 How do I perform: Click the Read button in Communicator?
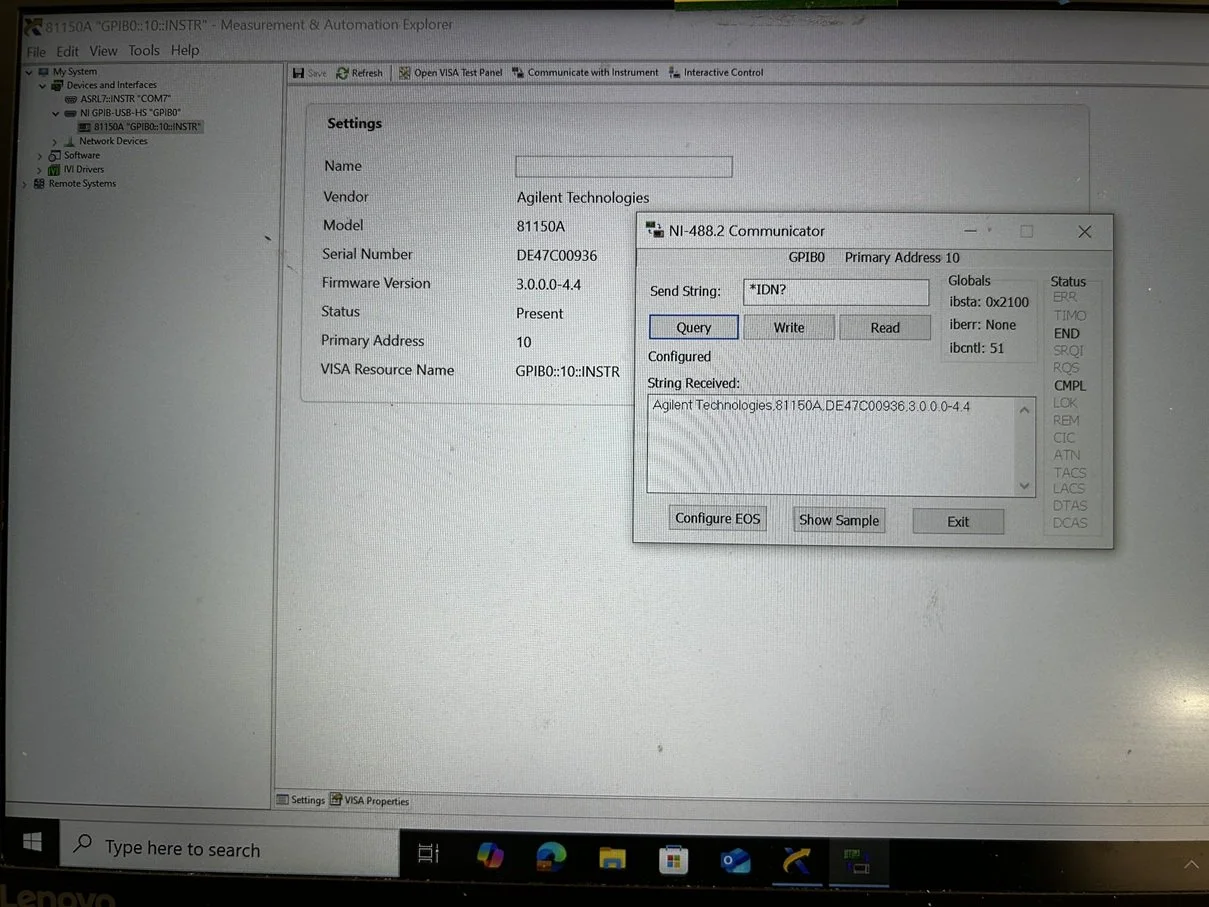[885, 327]
